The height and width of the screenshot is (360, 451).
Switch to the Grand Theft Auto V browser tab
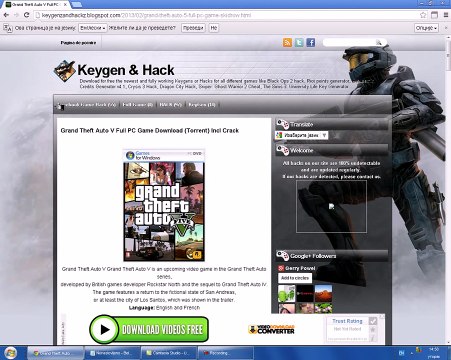[x=35, y=5]
